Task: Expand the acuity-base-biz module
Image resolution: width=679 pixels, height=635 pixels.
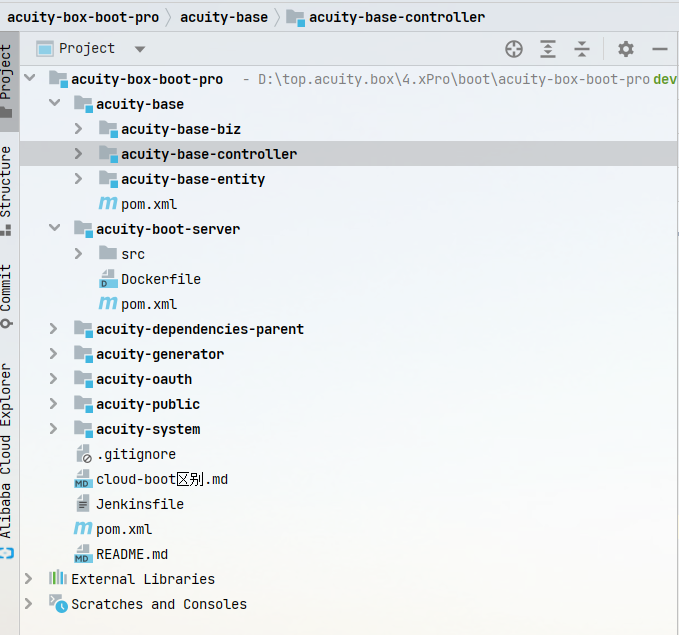Action: coord(79,129)
